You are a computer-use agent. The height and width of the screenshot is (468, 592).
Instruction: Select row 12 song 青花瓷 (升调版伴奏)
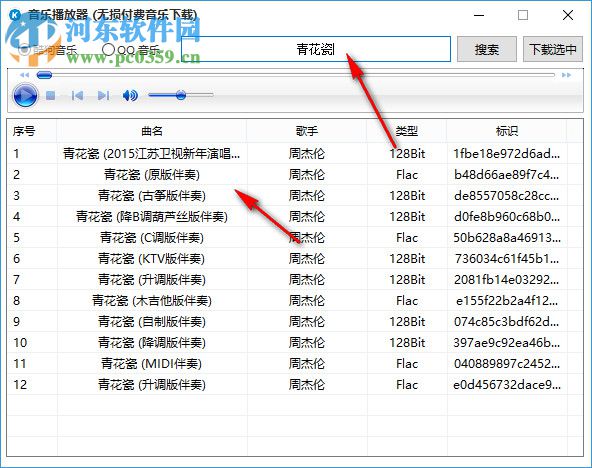(x=152, y=385)
